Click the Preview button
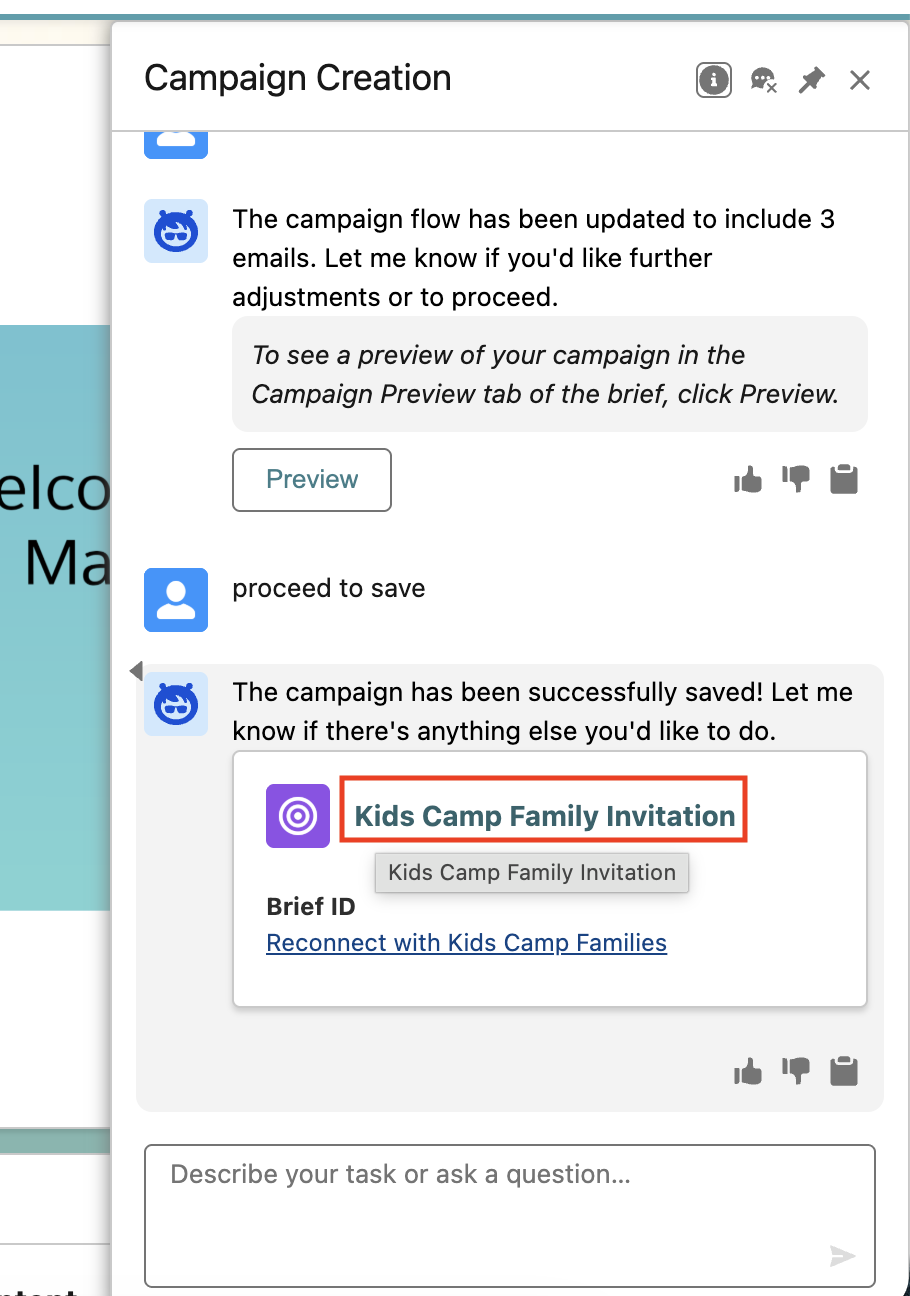 pyautogui.click(x=312, y=480)
